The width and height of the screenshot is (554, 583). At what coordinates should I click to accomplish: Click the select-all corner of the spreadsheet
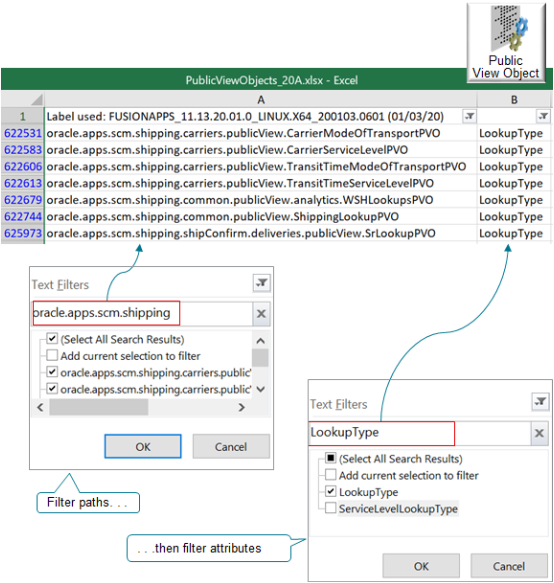pyautogui.click(x=23, y=99)
